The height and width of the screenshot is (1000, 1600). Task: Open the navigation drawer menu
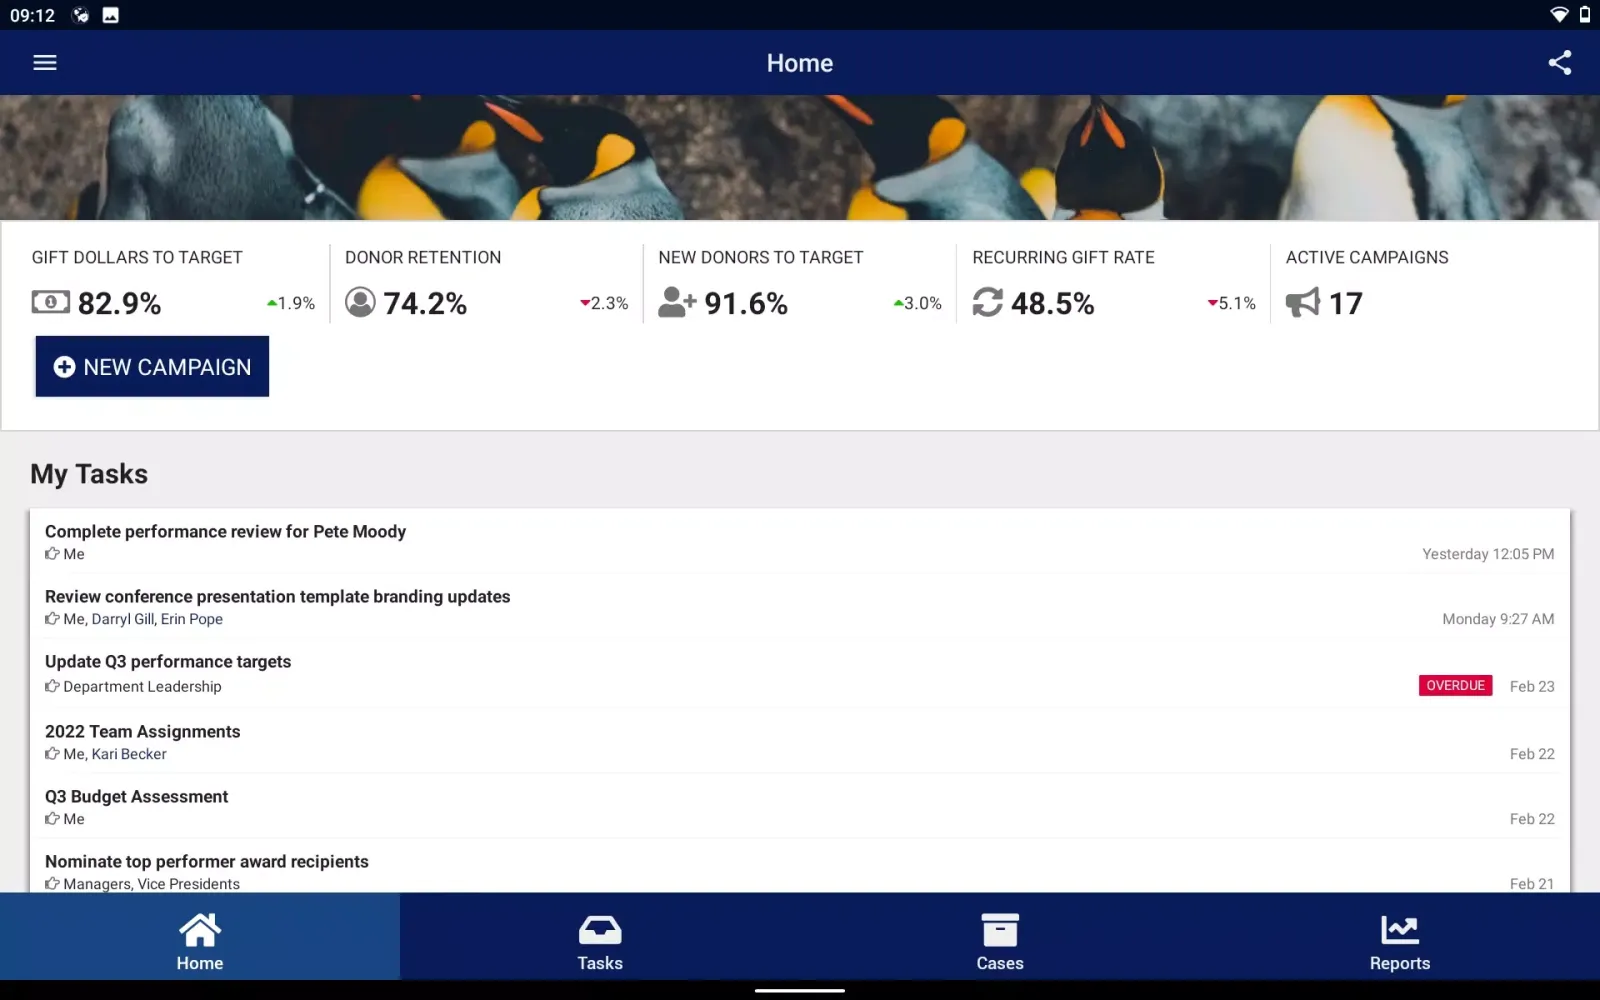44,62
